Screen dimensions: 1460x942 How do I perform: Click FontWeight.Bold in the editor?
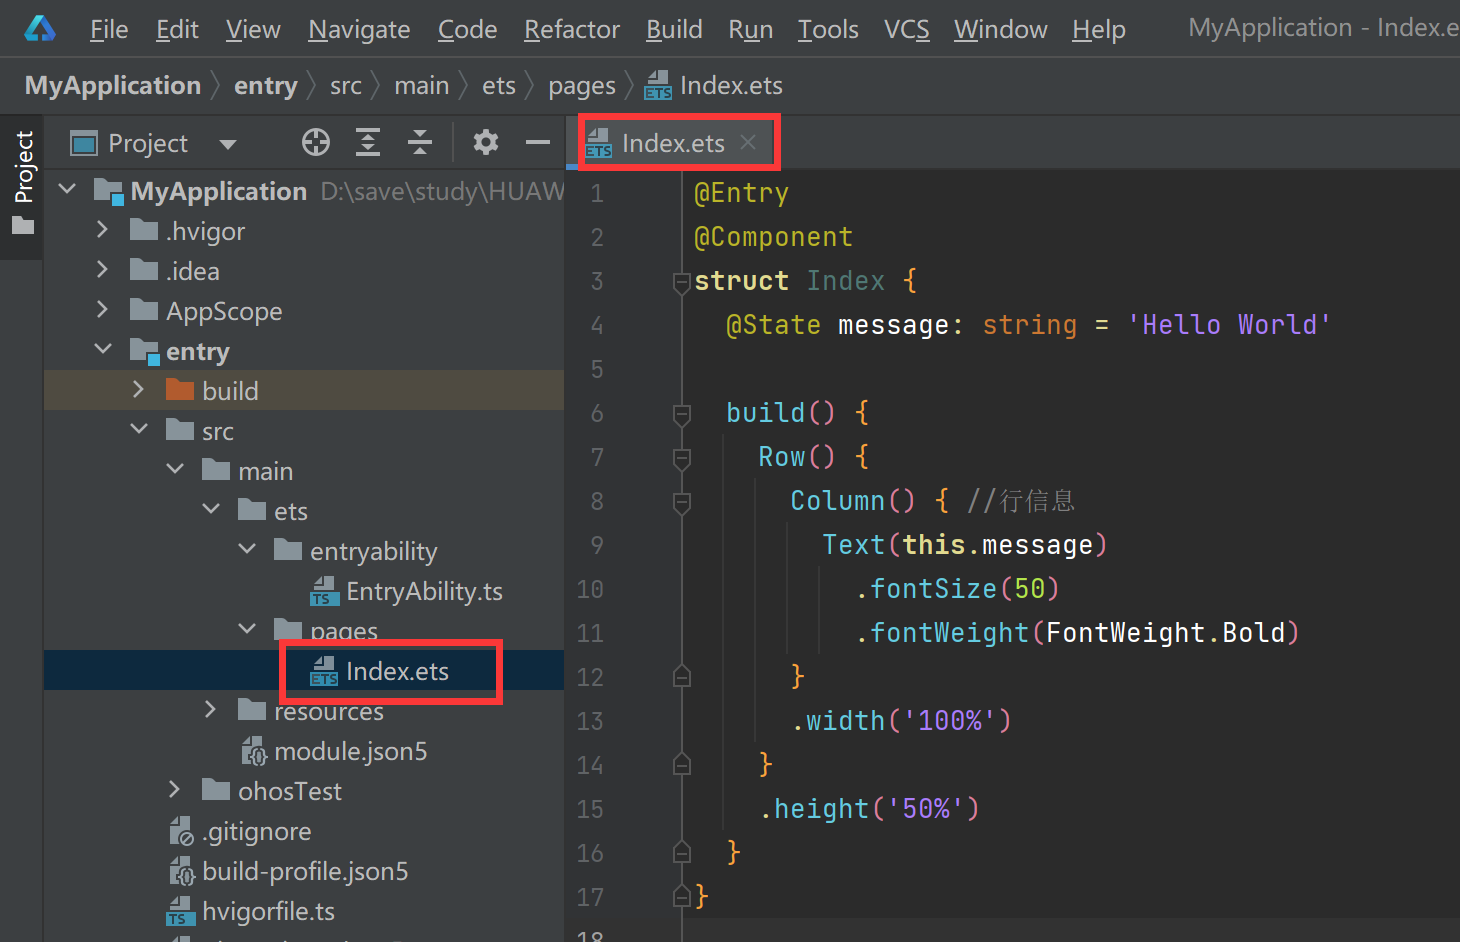click(1165, 633)
